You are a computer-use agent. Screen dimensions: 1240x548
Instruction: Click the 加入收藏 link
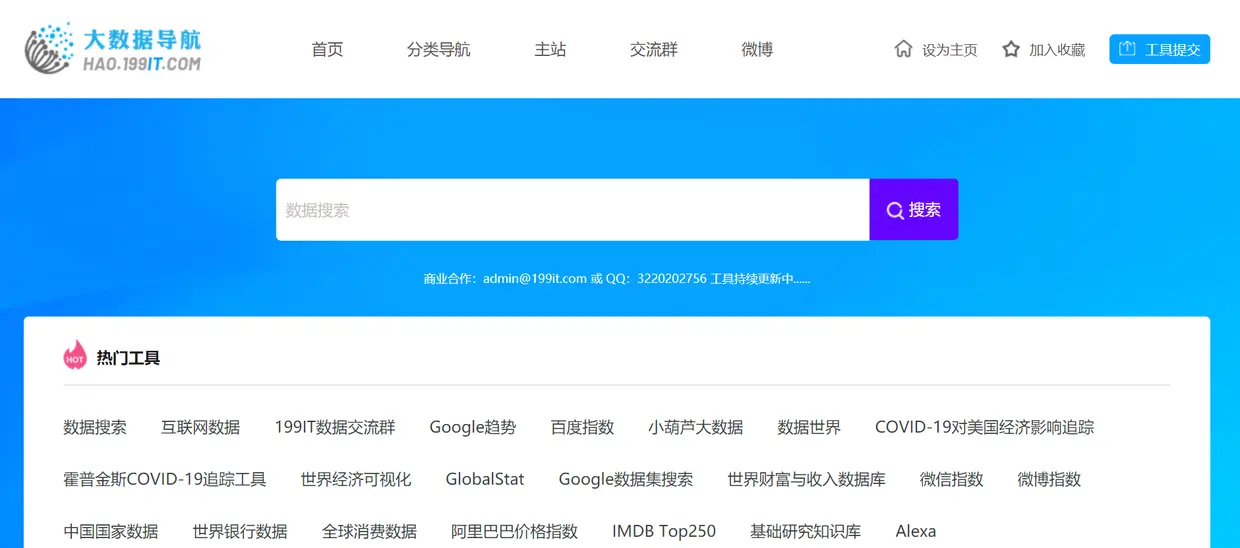1057,50
